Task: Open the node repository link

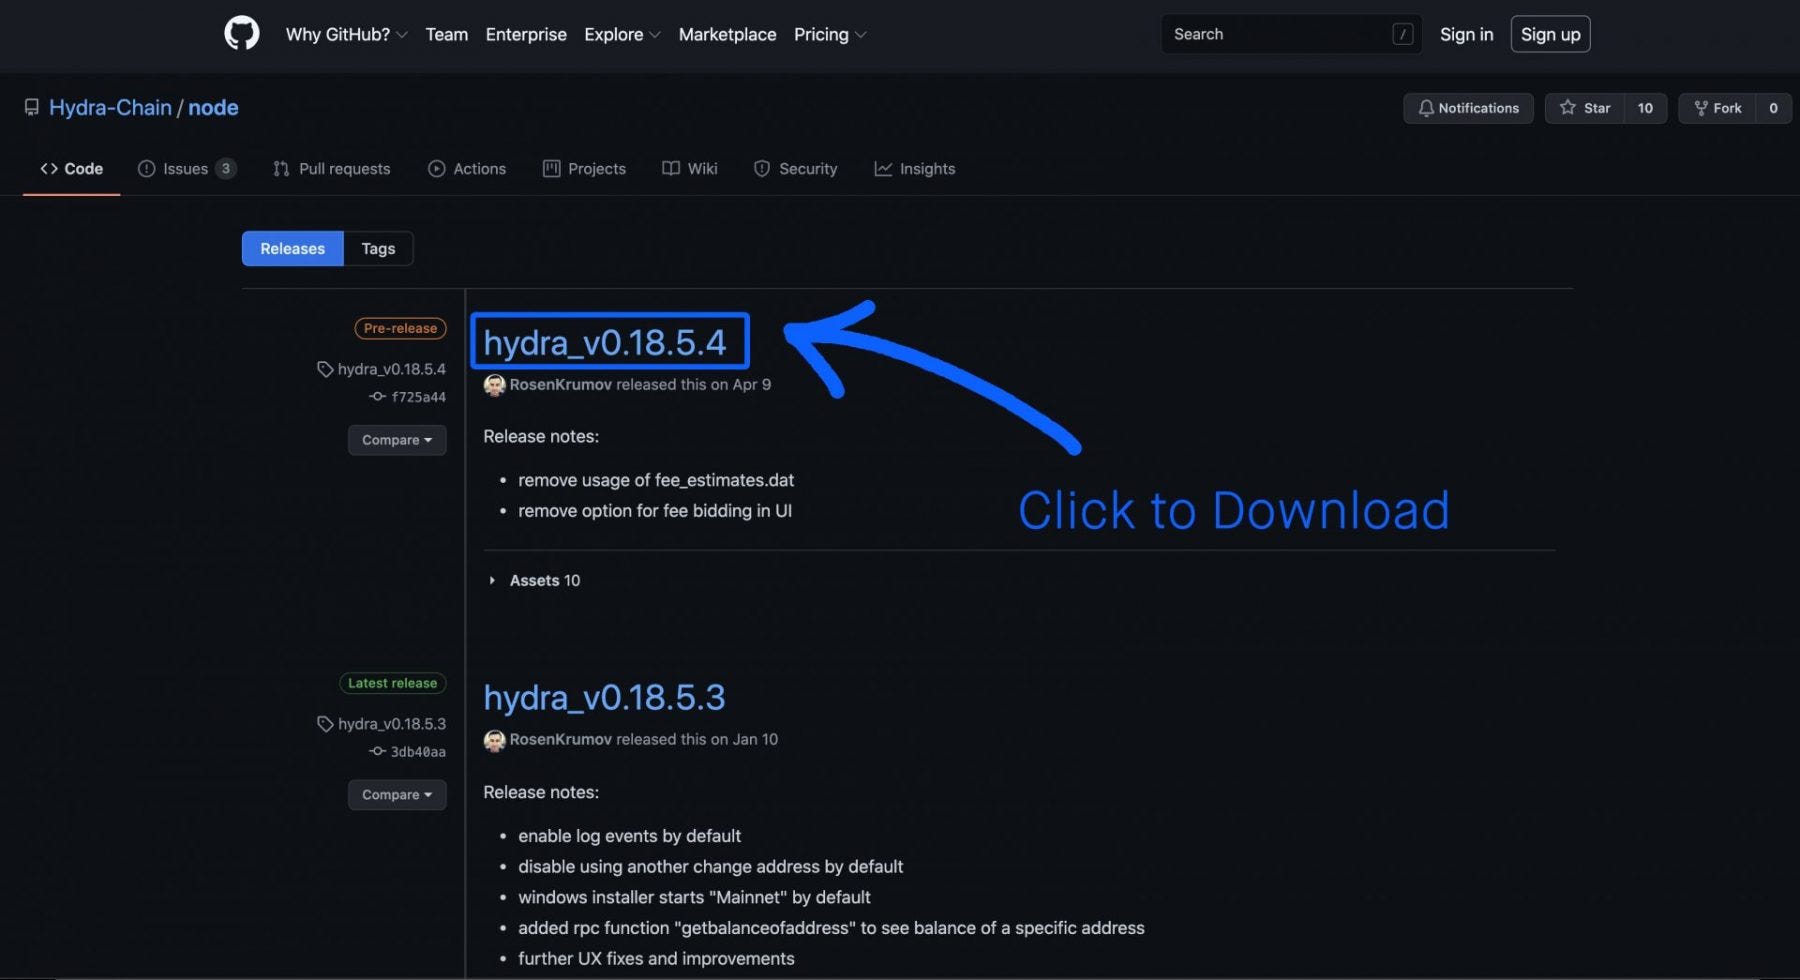Action: click(213, 107)
